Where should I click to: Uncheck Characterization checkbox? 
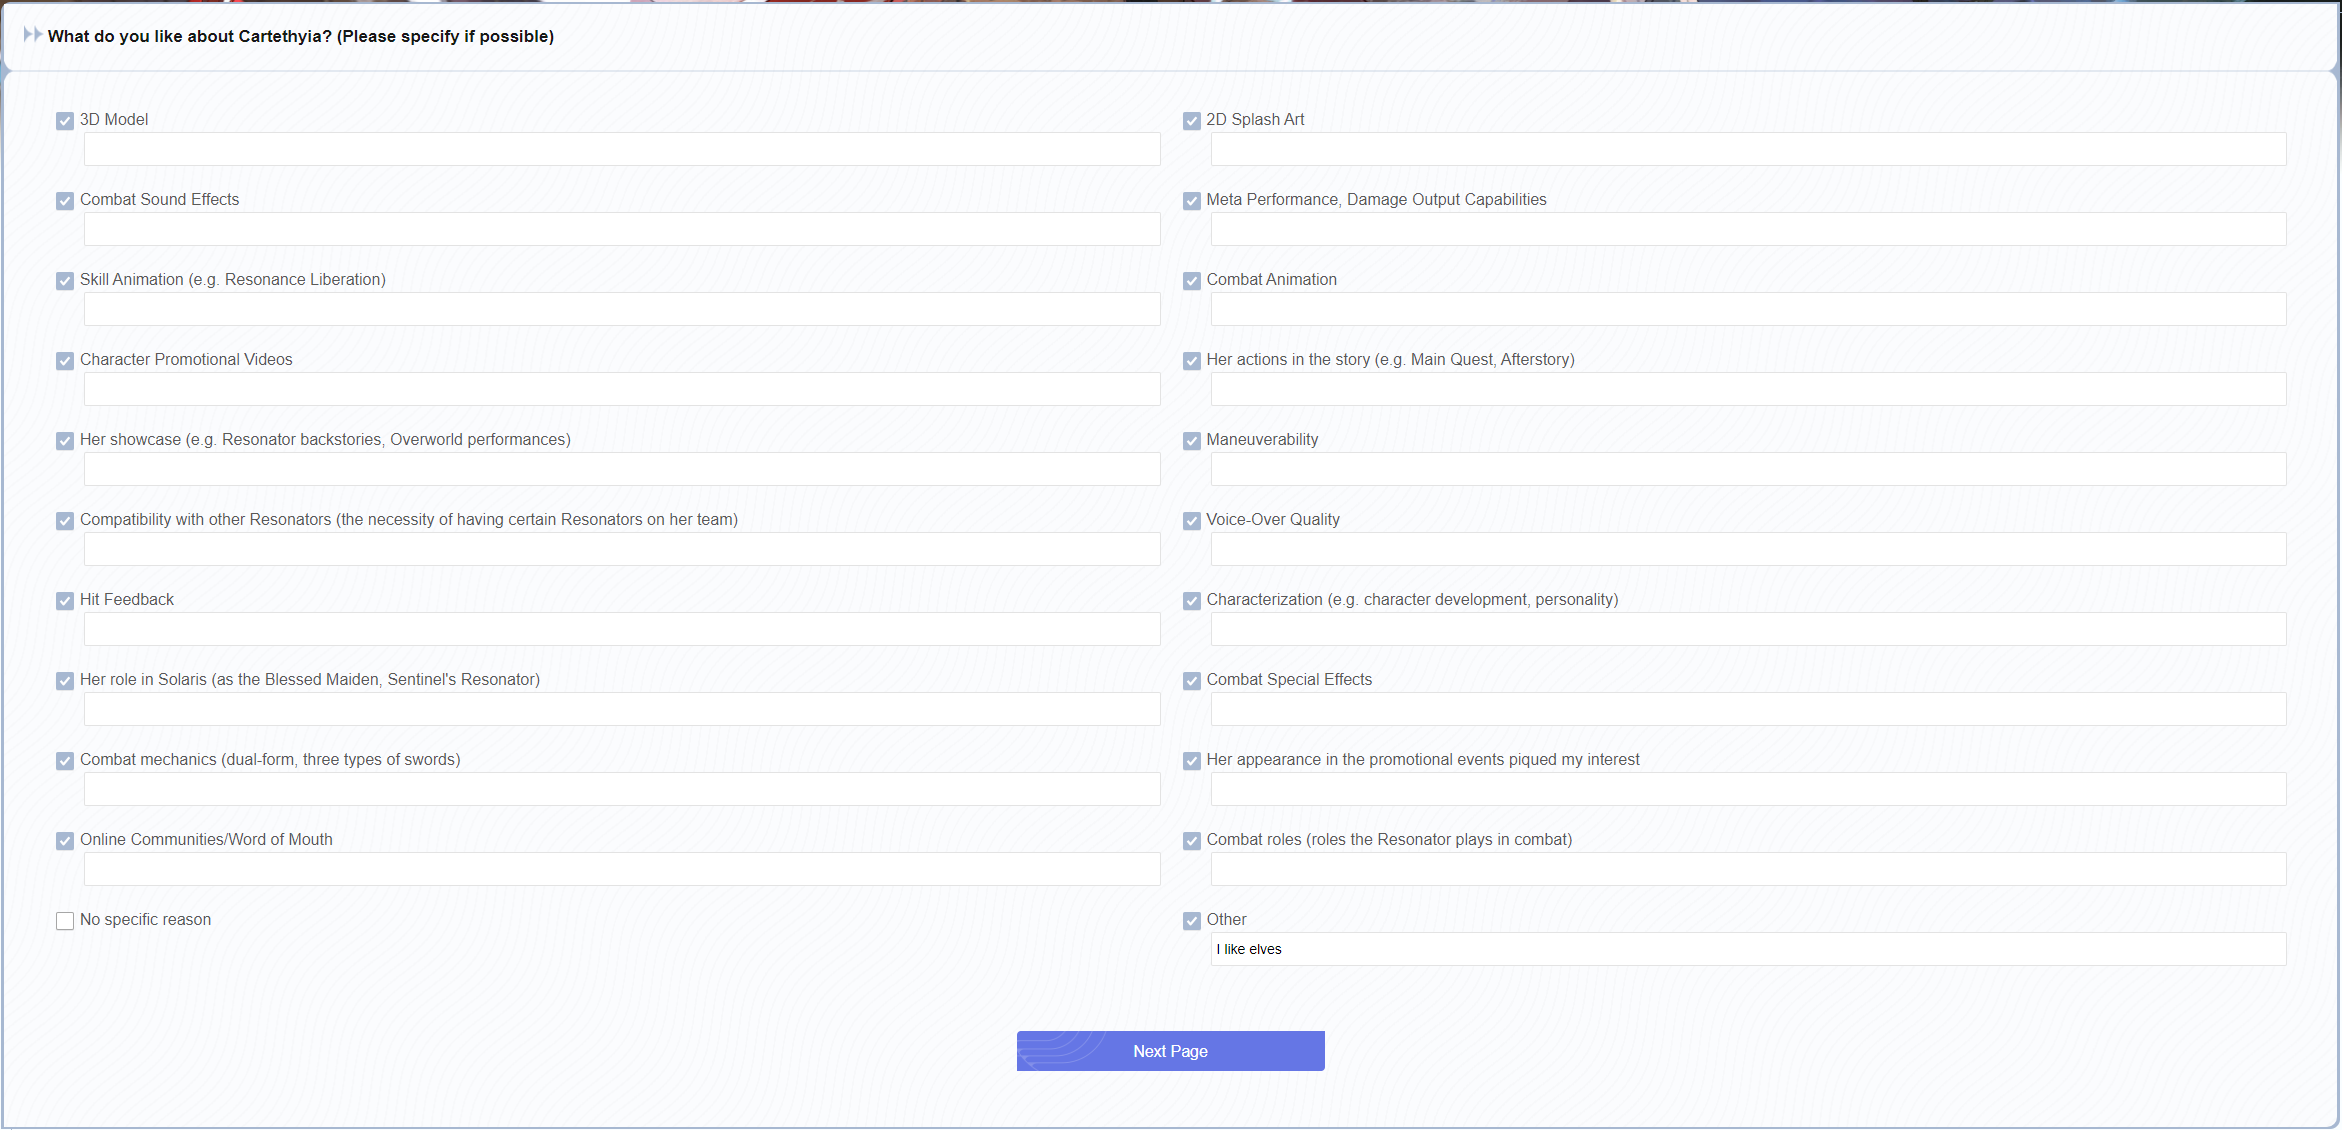[x=1191, y=601]
